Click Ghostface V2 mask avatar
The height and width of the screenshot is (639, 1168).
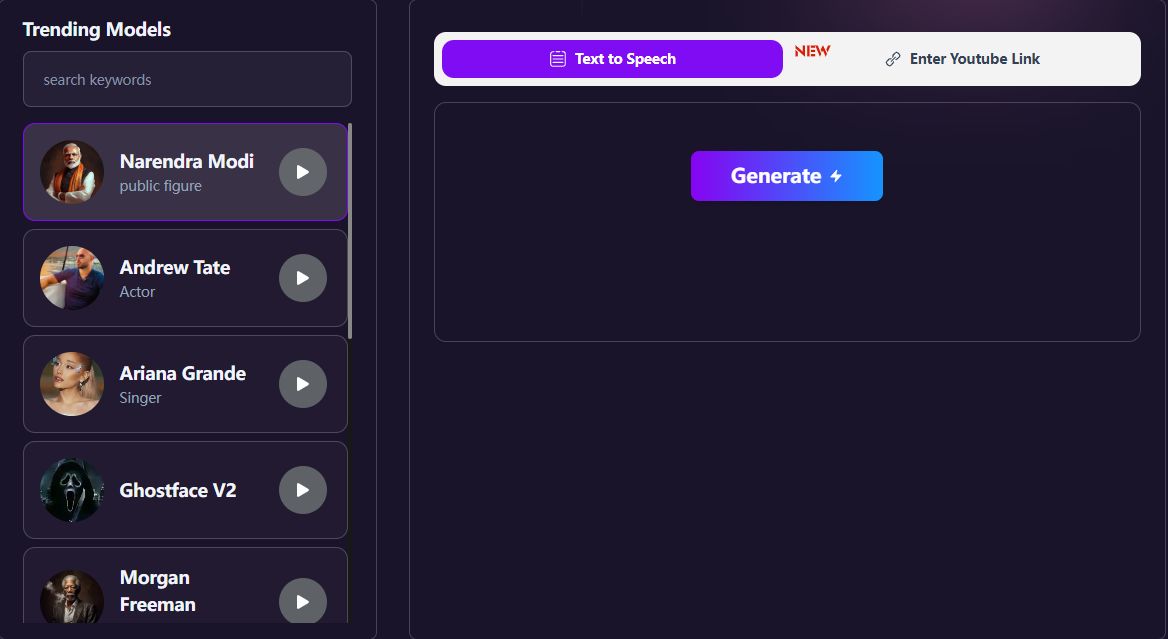[72, 490]
